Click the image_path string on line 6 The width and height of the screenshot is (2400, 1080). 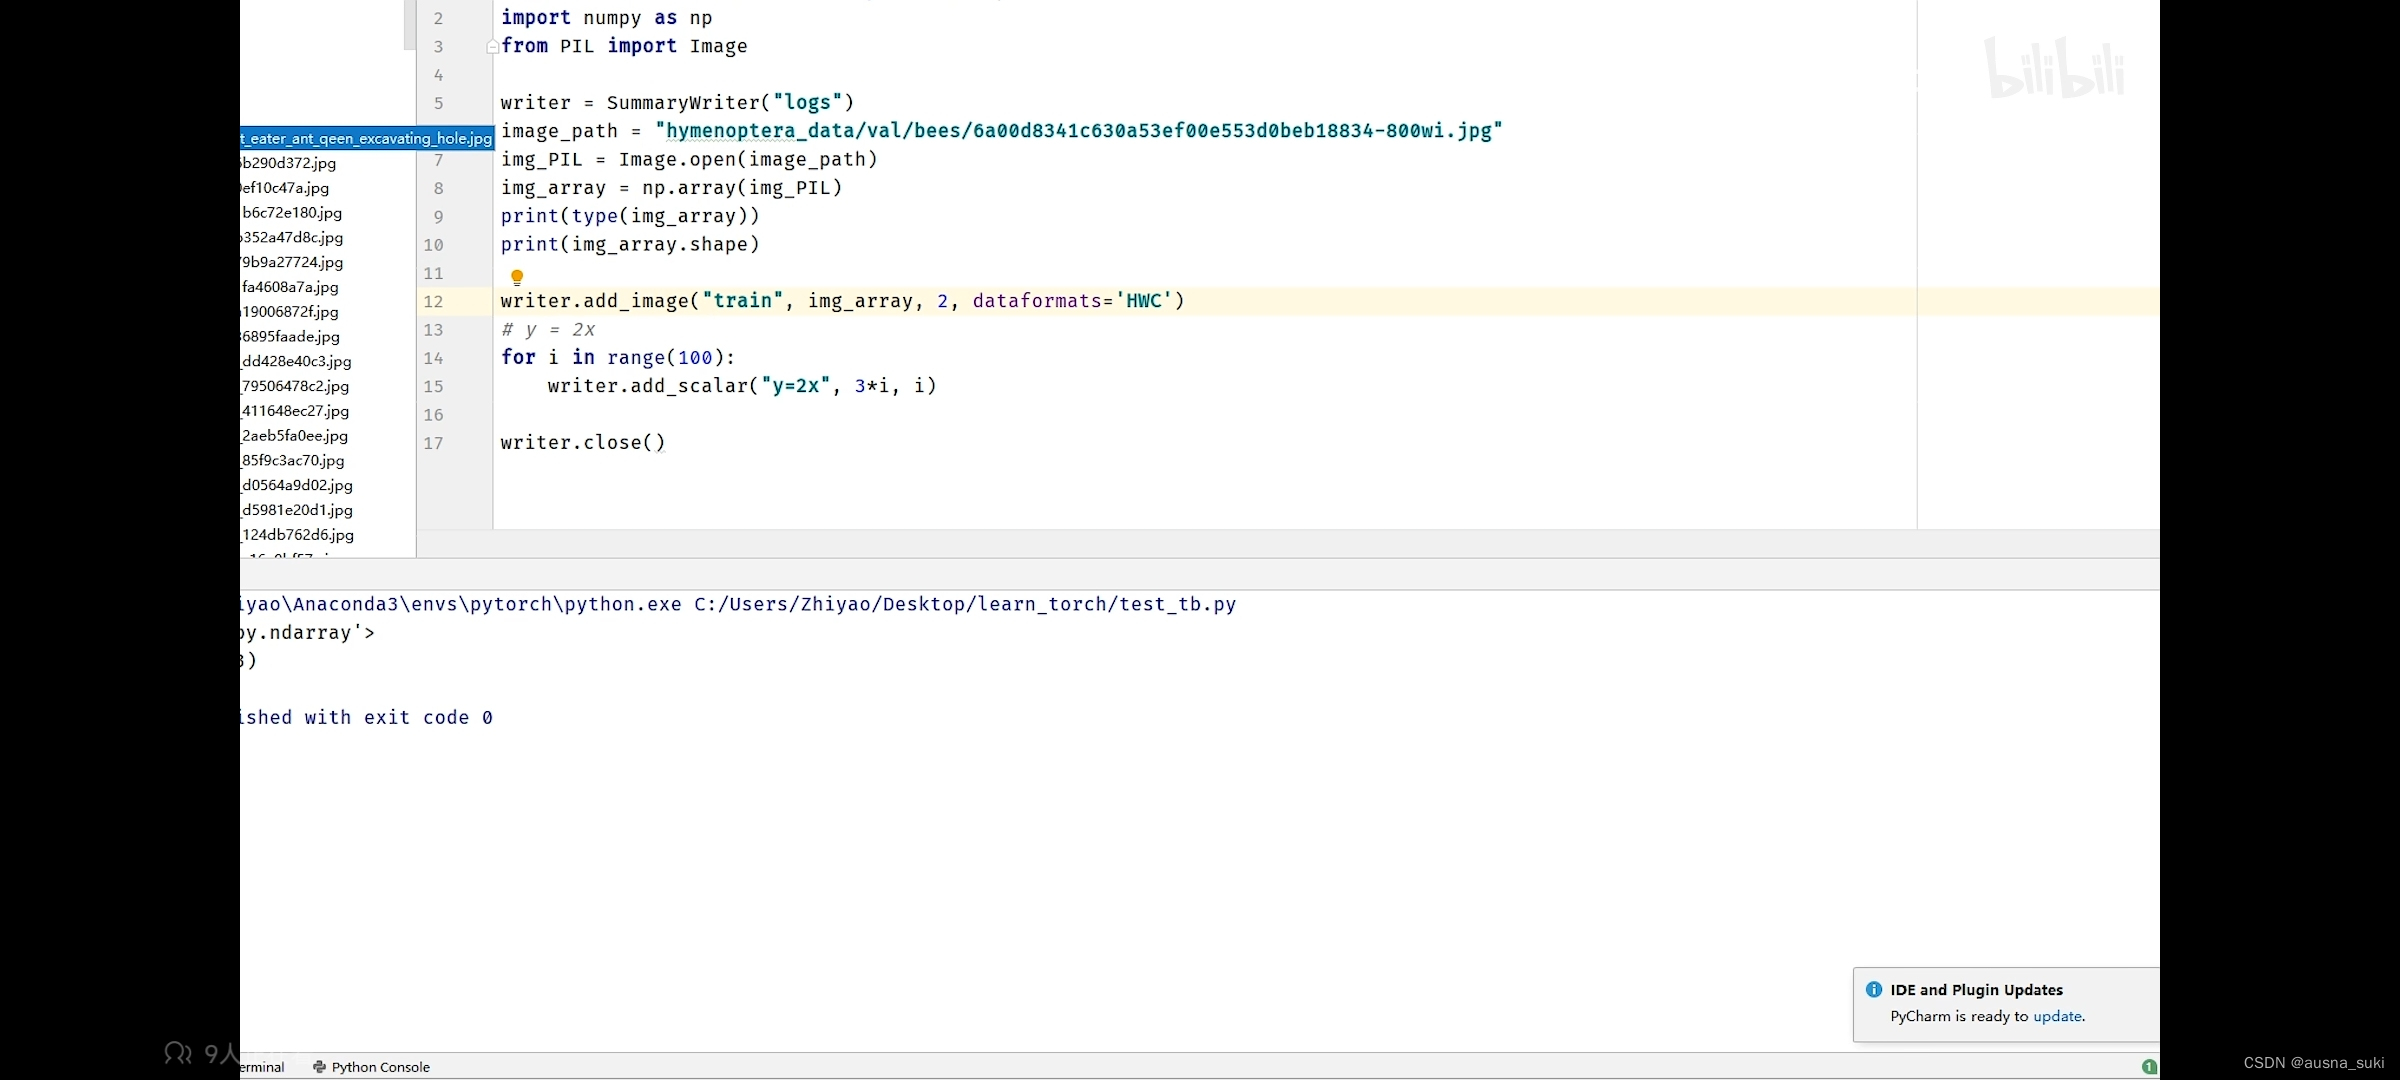click(1078, 131)
